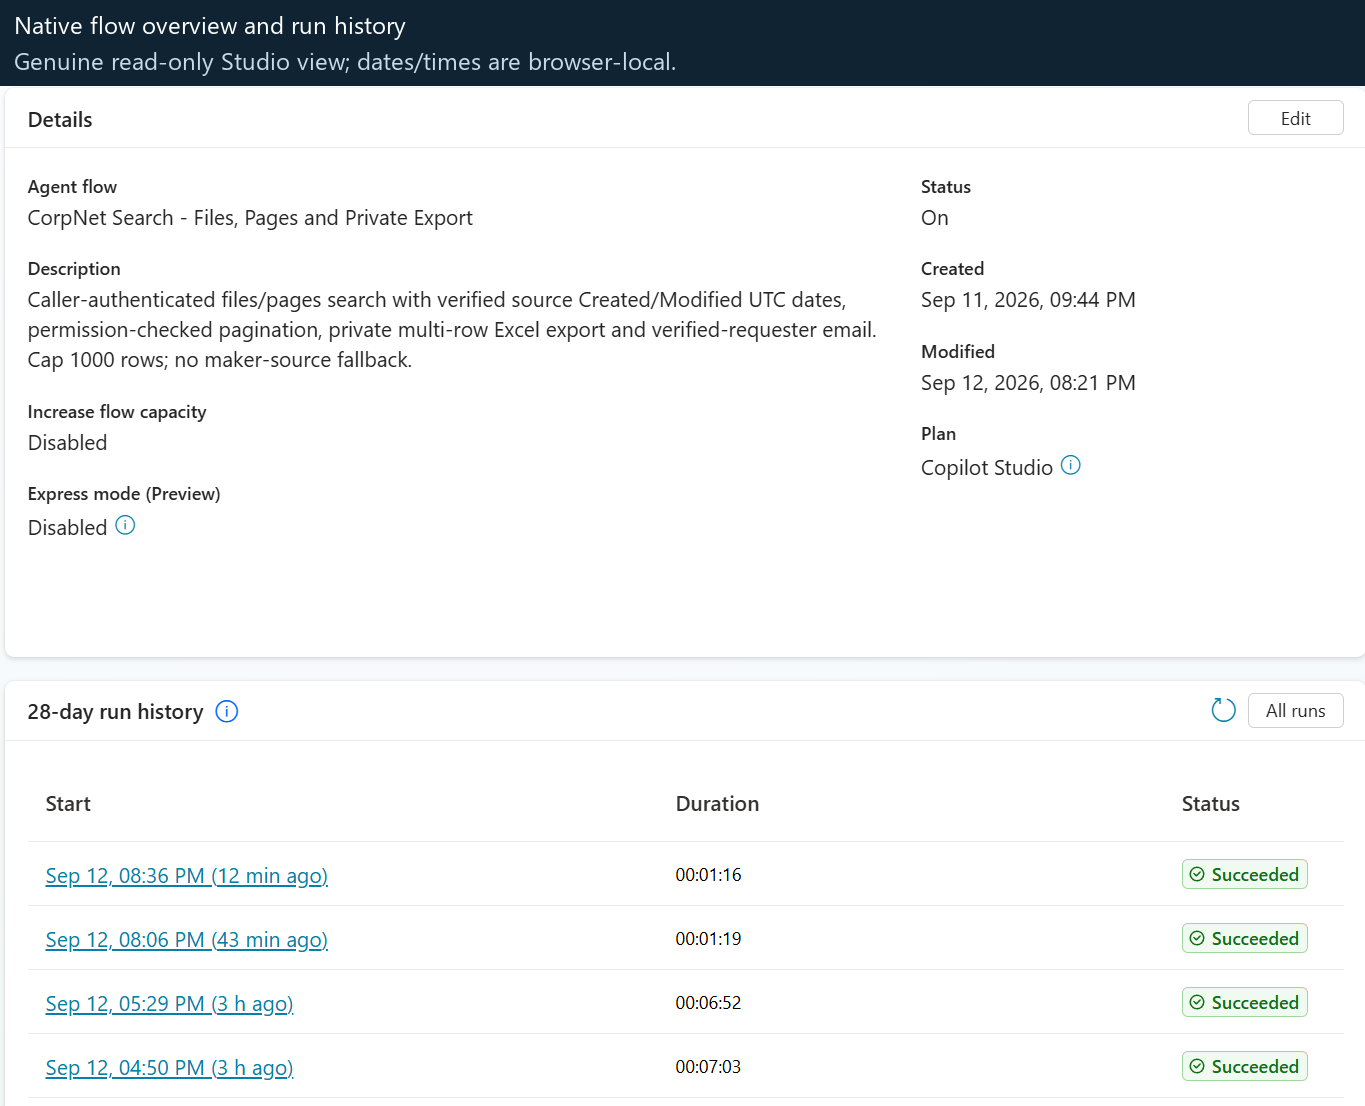Click info icon next to 28-day run history
Image resolution: width=1365 pixels, height=1106 pixels.
pyautogui.click(x=227, y=711)
